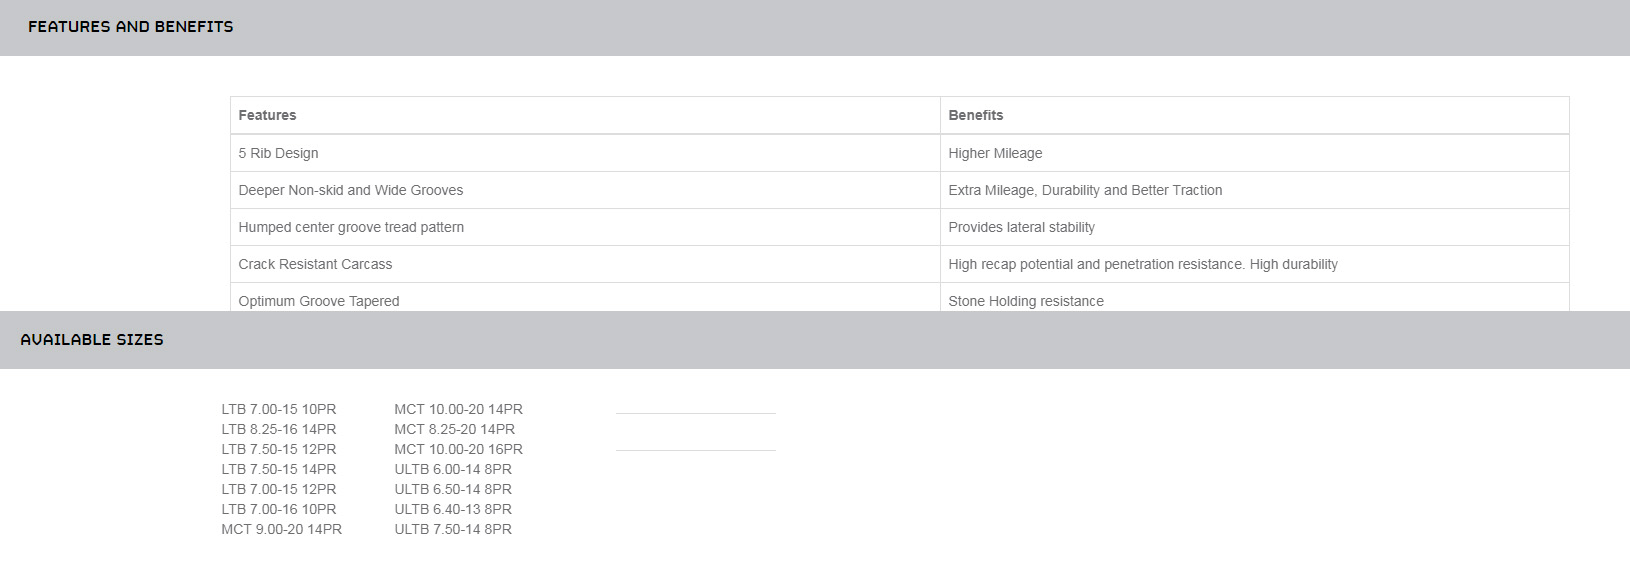Select the Stone Holding resistance cell
1630x576 pixels.
pos(1026,301)
